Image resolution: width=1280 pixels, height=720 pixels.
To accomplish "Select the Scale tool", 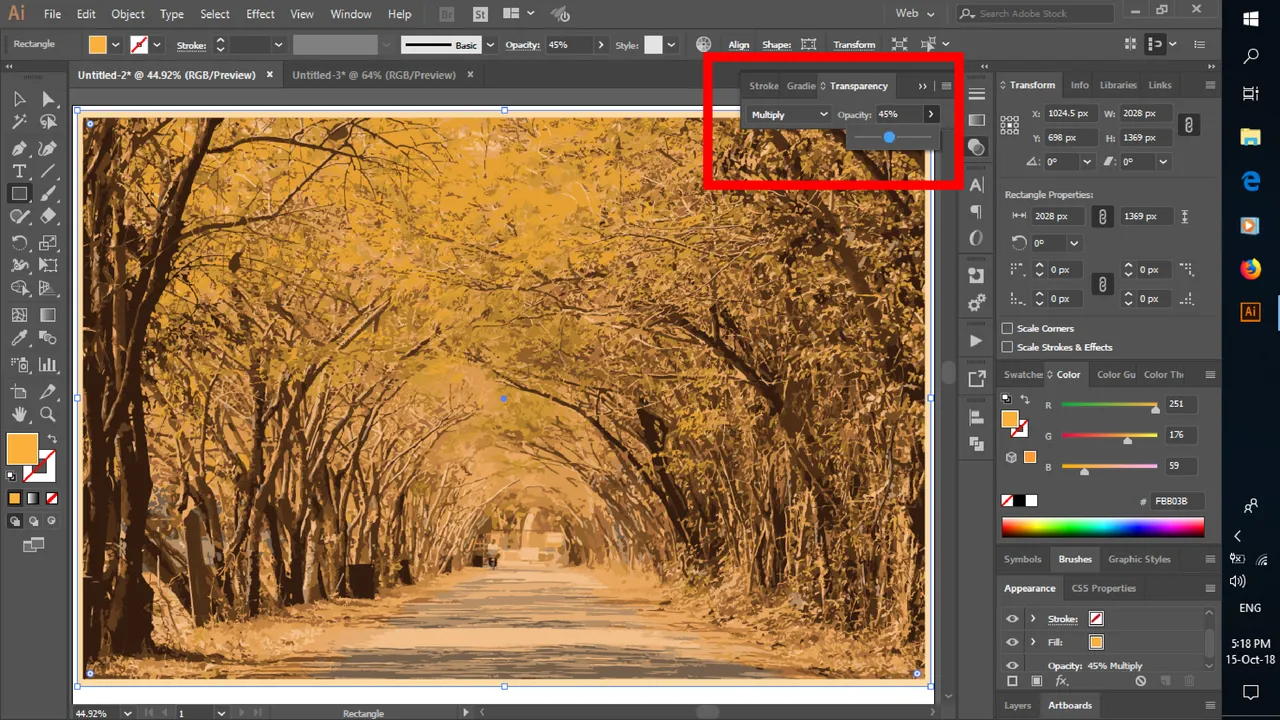I will click(x=48, y=243).
